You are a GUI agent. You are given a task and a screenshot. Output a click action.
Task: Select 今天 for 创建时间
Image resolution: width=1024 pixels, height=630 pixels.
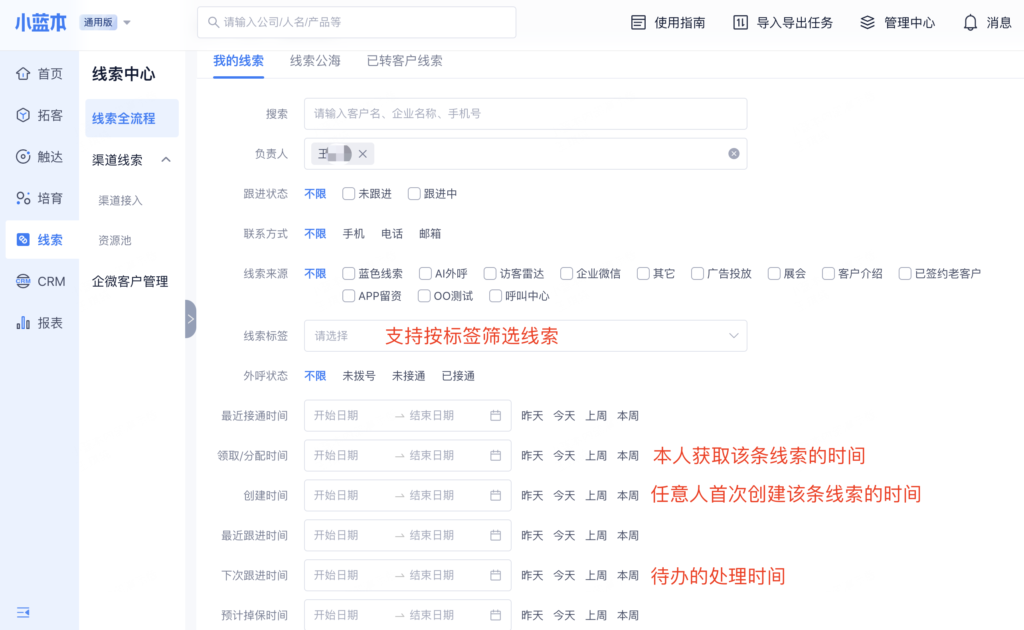click(x=564, y=496)
